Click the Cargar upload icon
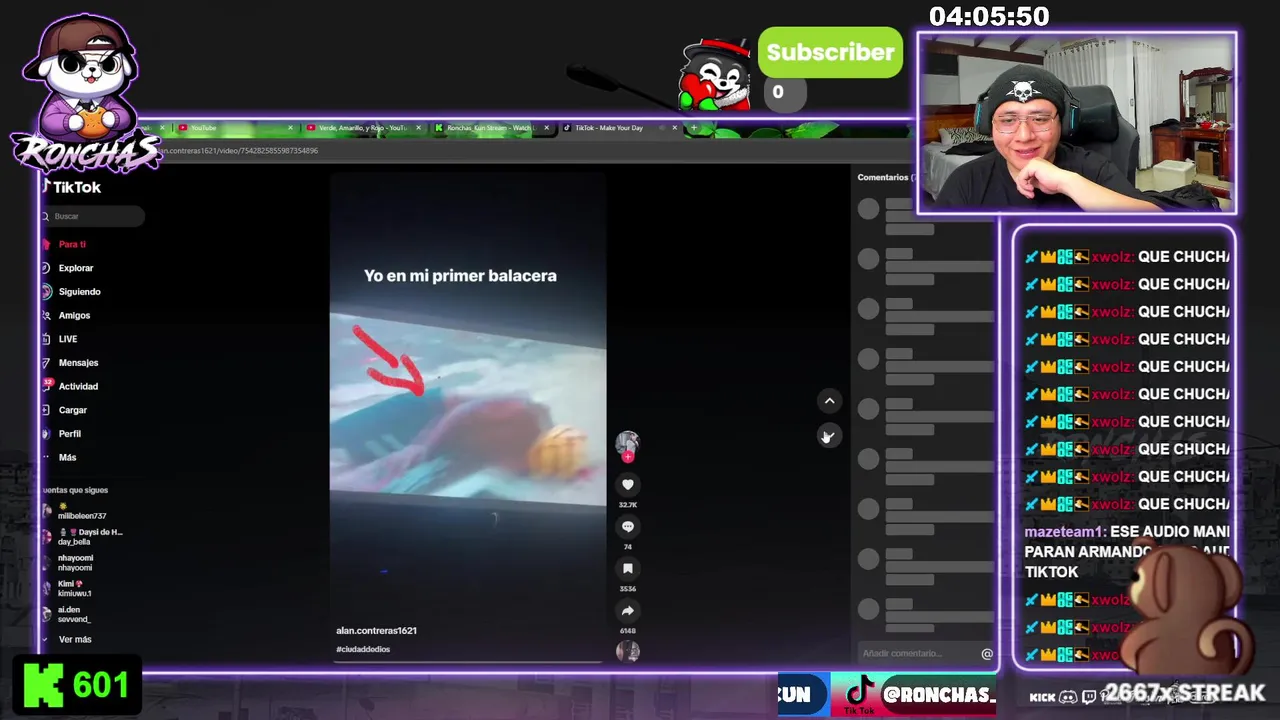Image resolution: width=1280 pixels, height=720 pixels. click(x=47, y=410)
